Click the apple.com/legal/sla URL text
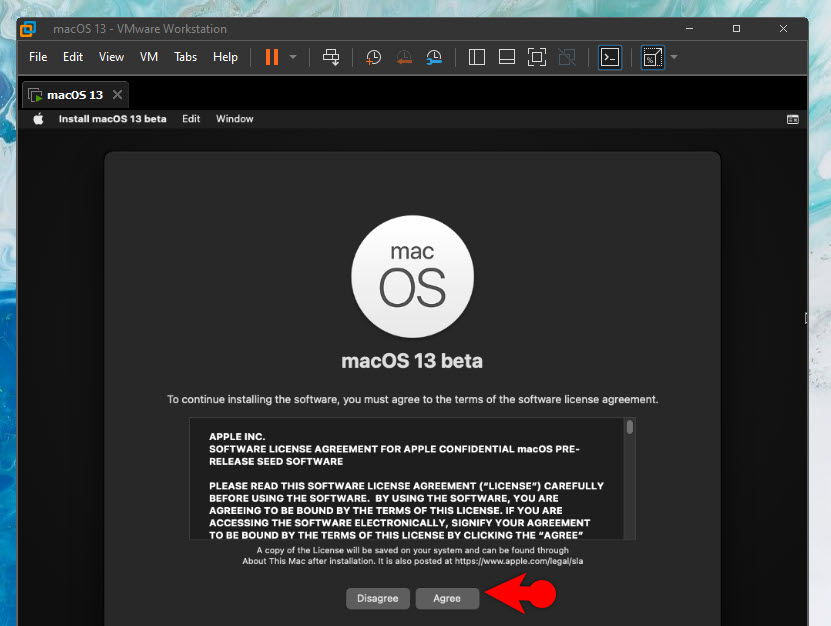 [519, 561]
